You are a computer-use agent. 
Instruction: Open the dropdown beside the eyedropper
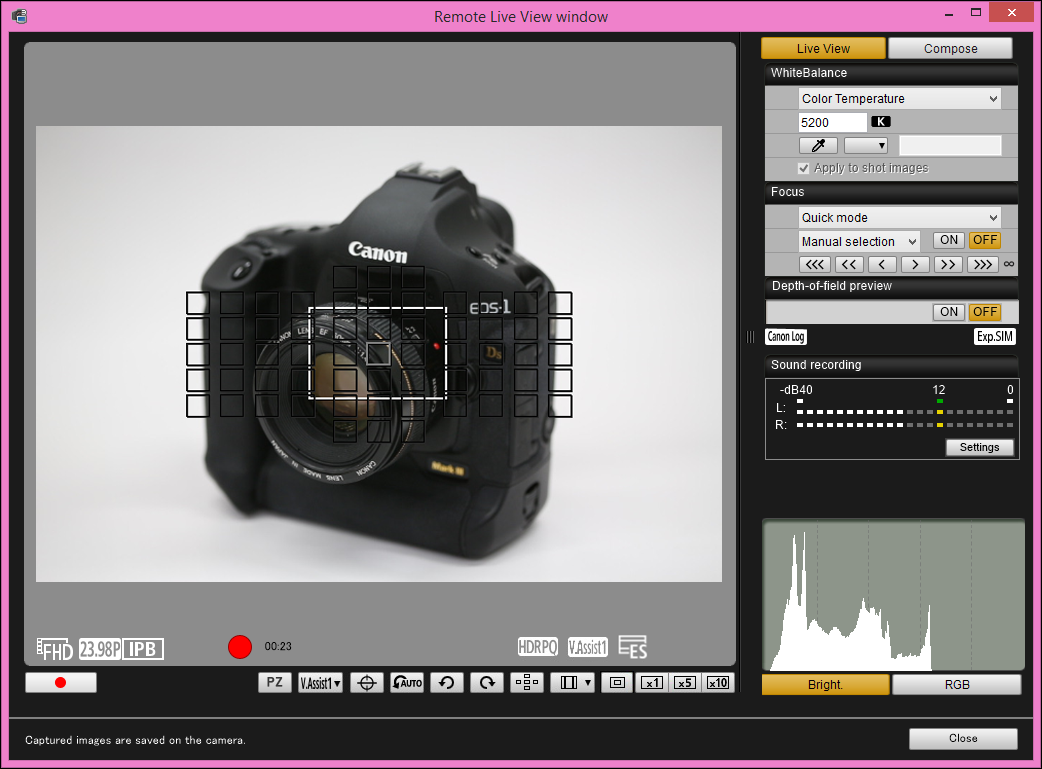(x=866, y=145)
